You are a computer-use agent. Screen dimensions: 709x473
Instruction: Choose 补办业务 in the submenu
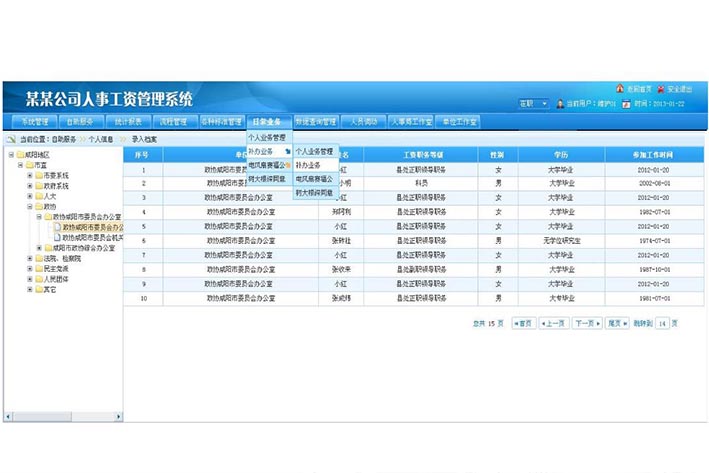pos(315,165)
